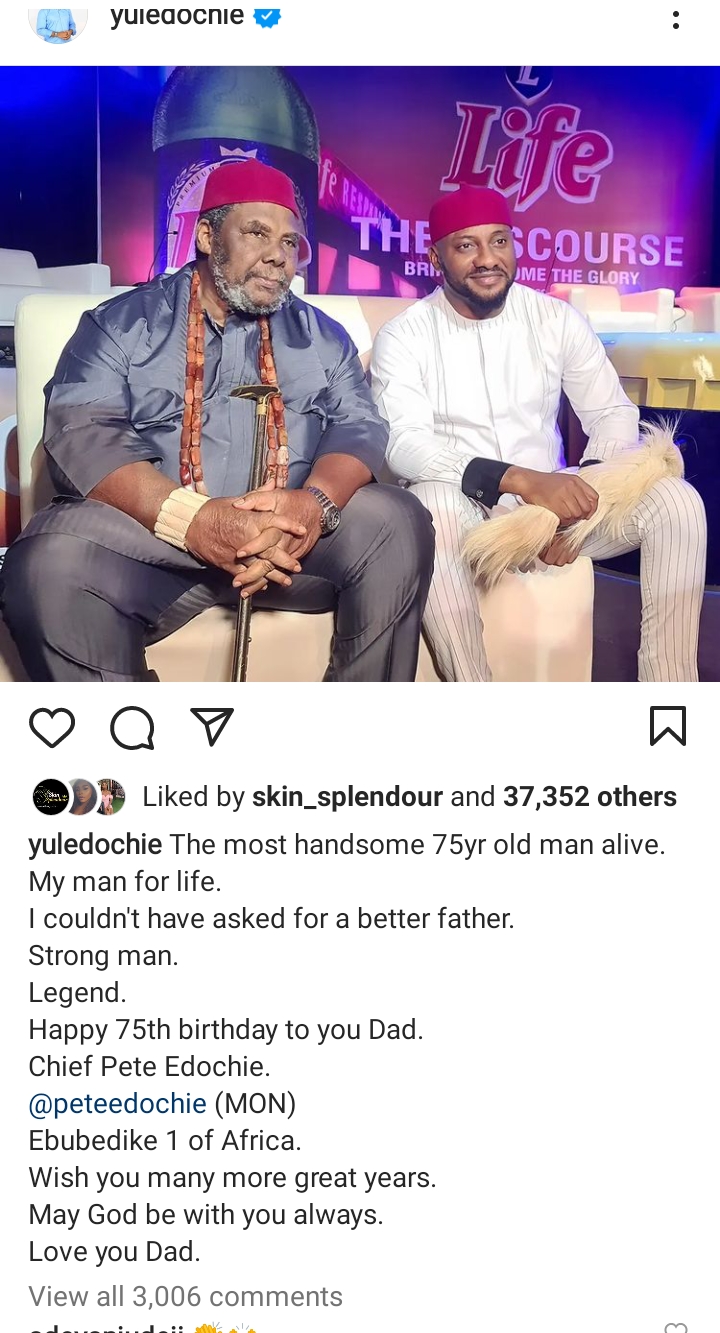
Task: Open comments via speech bubble icon
Action: pyautogui.click(x=132, y=727)
